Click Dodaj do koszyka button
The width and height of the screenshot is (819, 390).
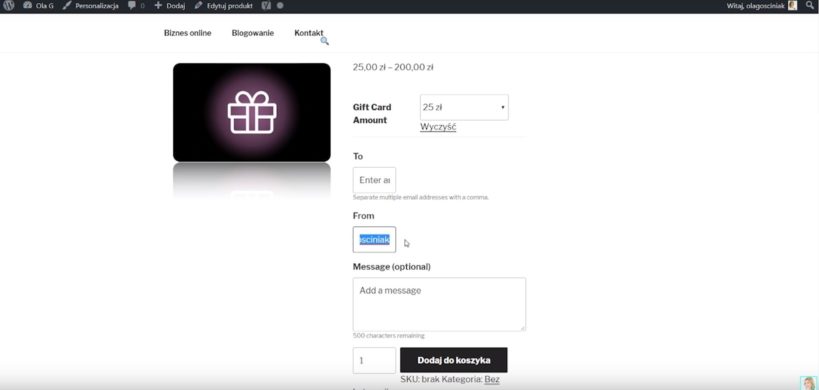click(x=454, y=360)
